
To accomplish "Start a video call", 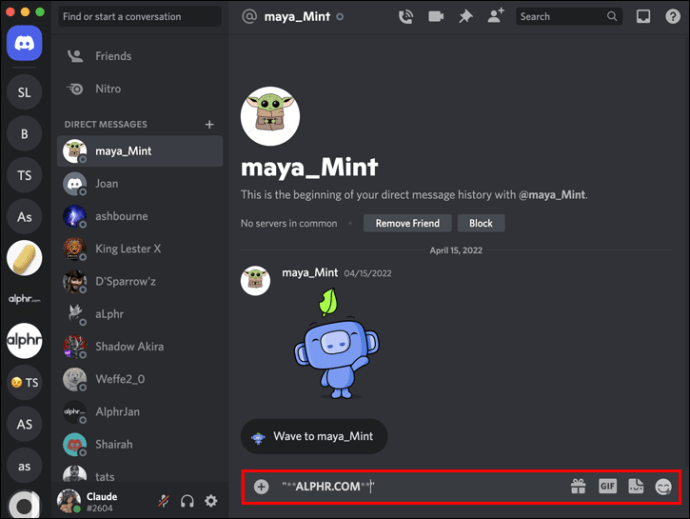I will pyautogui.click(x=436, y=17).
